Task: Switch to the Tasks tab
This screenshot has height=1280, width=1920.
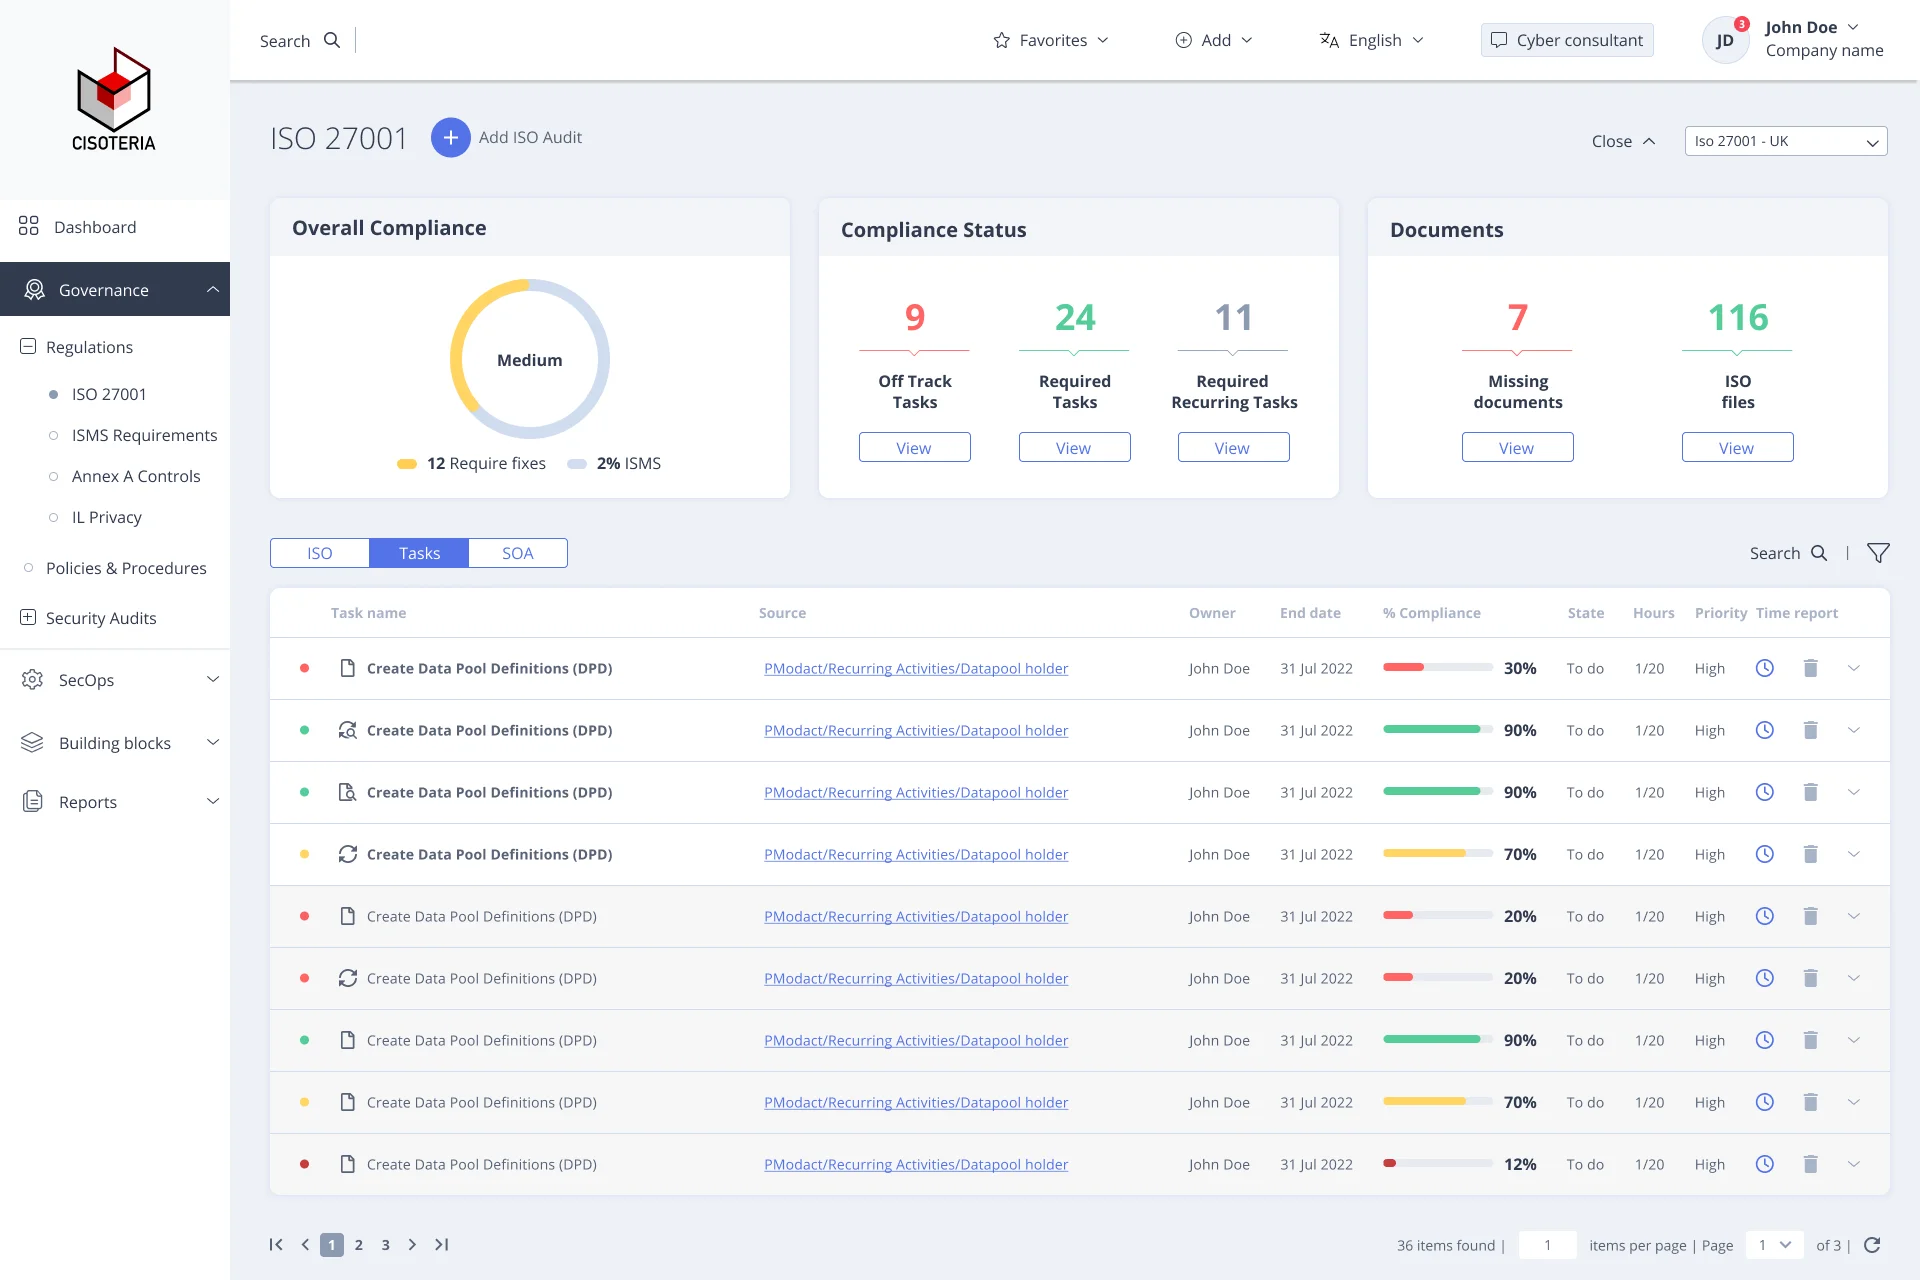Action: tap(419, 553)
